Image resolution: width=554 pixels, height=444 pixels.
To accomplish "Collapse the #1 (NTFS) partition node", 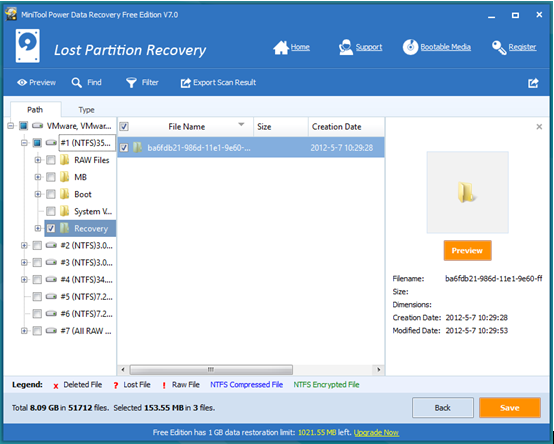I will coord(24,143).
